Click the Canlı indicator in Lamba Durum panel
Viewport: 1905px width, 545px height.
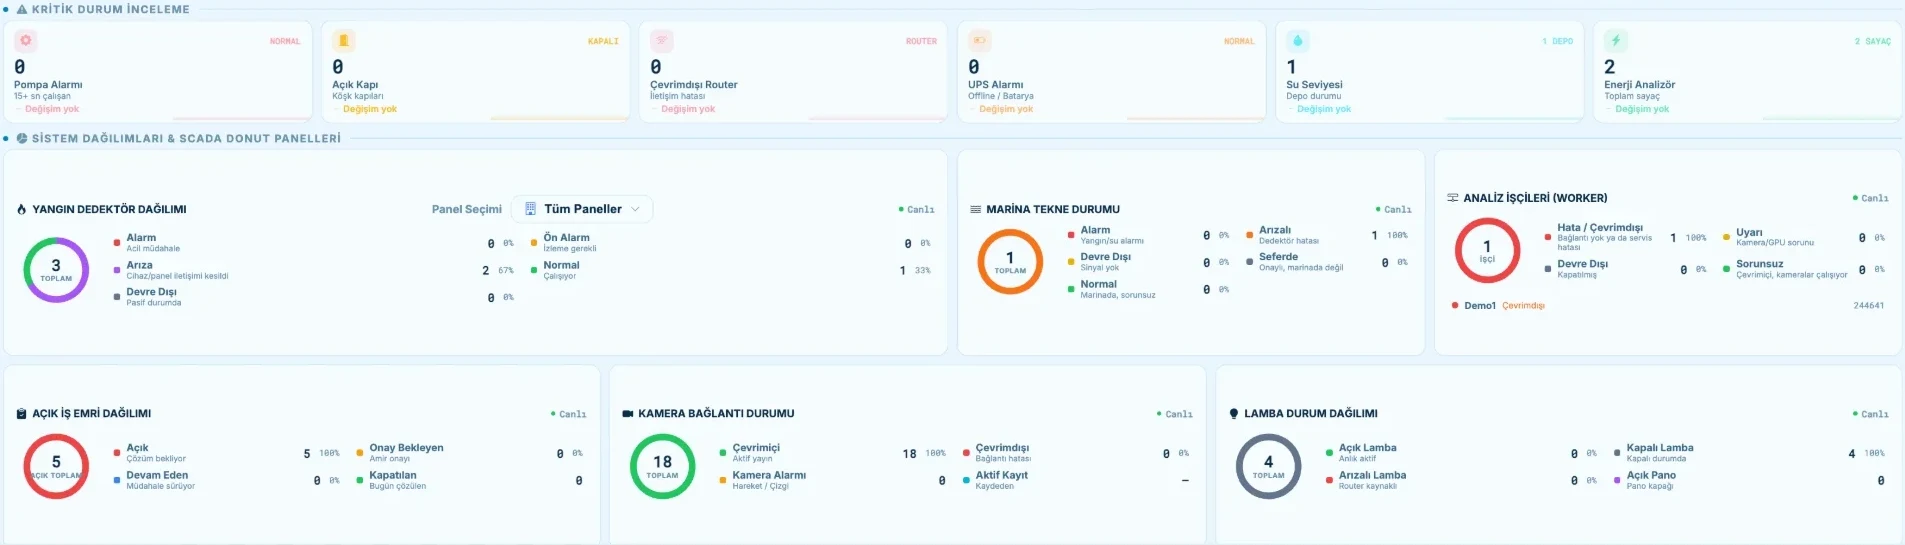pos(1870,414)
